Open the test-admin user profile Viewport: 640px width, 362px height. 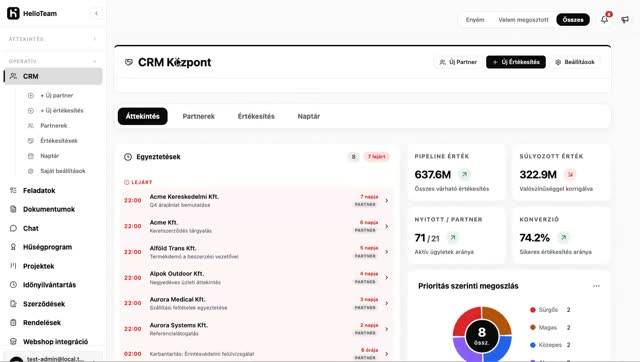[53, 358]
